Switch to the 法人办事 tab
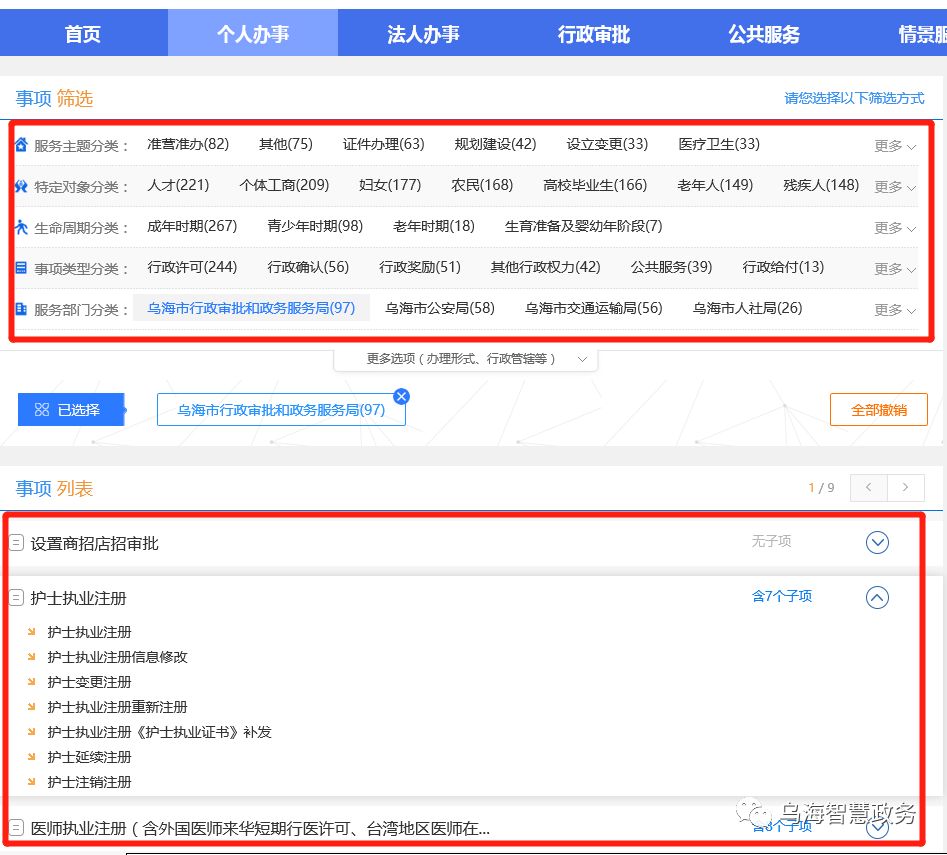Viewport: 947px width, 855px height. pos(423,33)
